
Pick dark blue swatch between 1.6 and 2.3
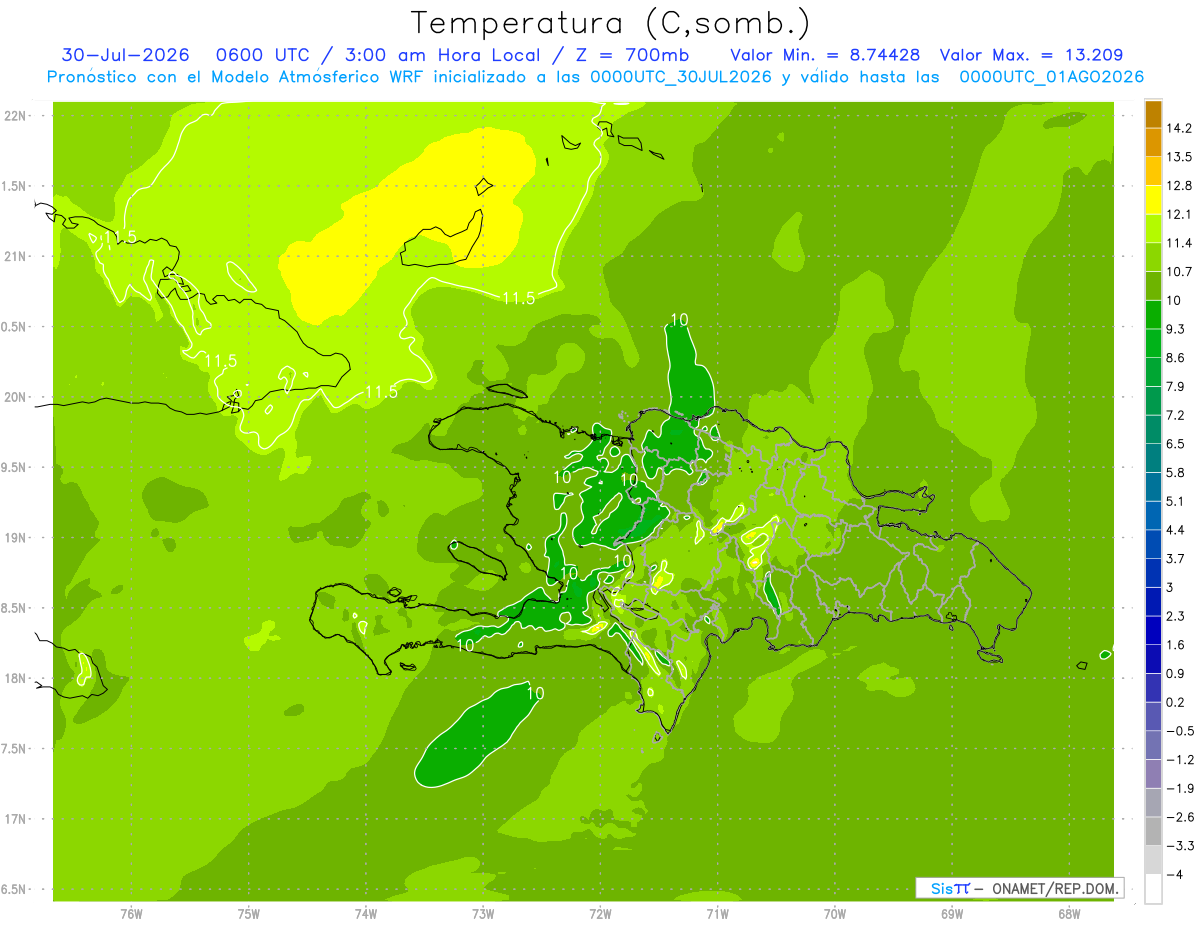tap(1153, 631)
